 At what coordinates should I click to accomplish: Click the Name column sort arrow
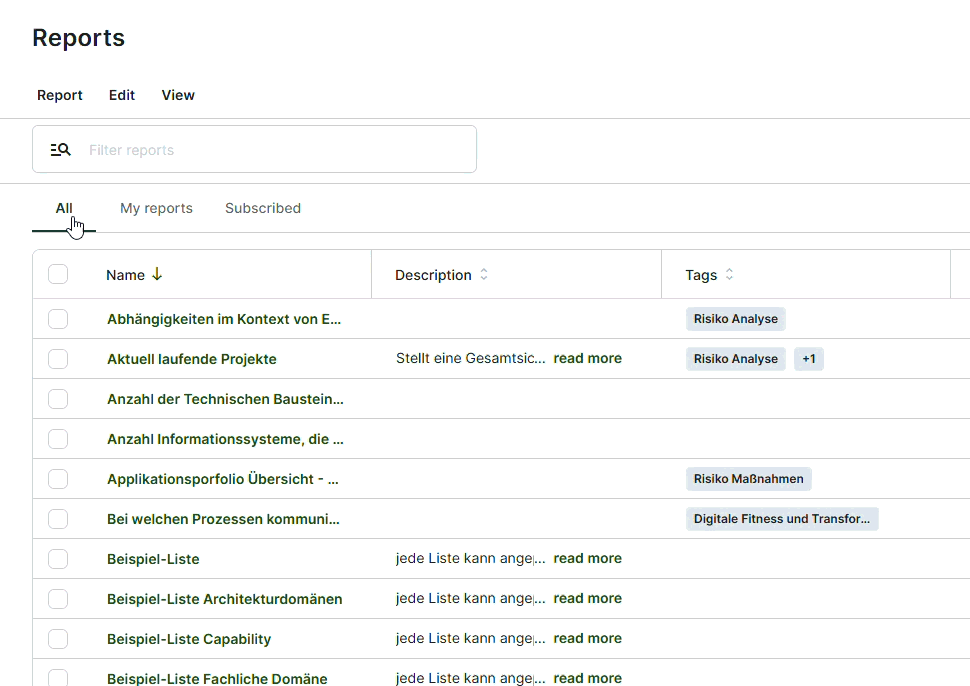pyautogui.click(x=157, y=275)
